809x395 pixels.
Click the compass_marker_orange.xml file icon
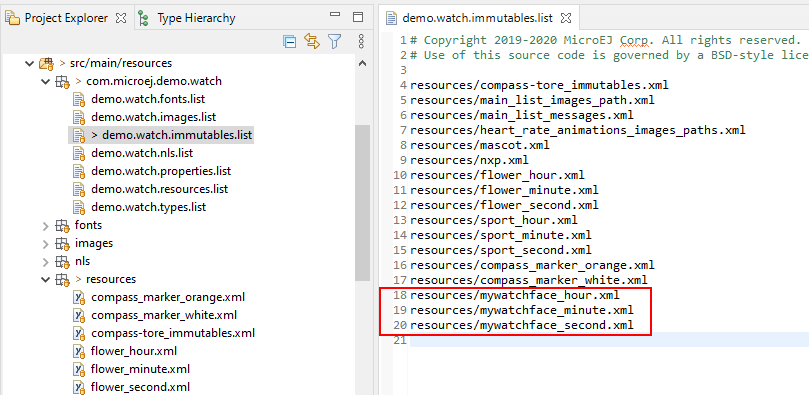click(x=79, y=298)
